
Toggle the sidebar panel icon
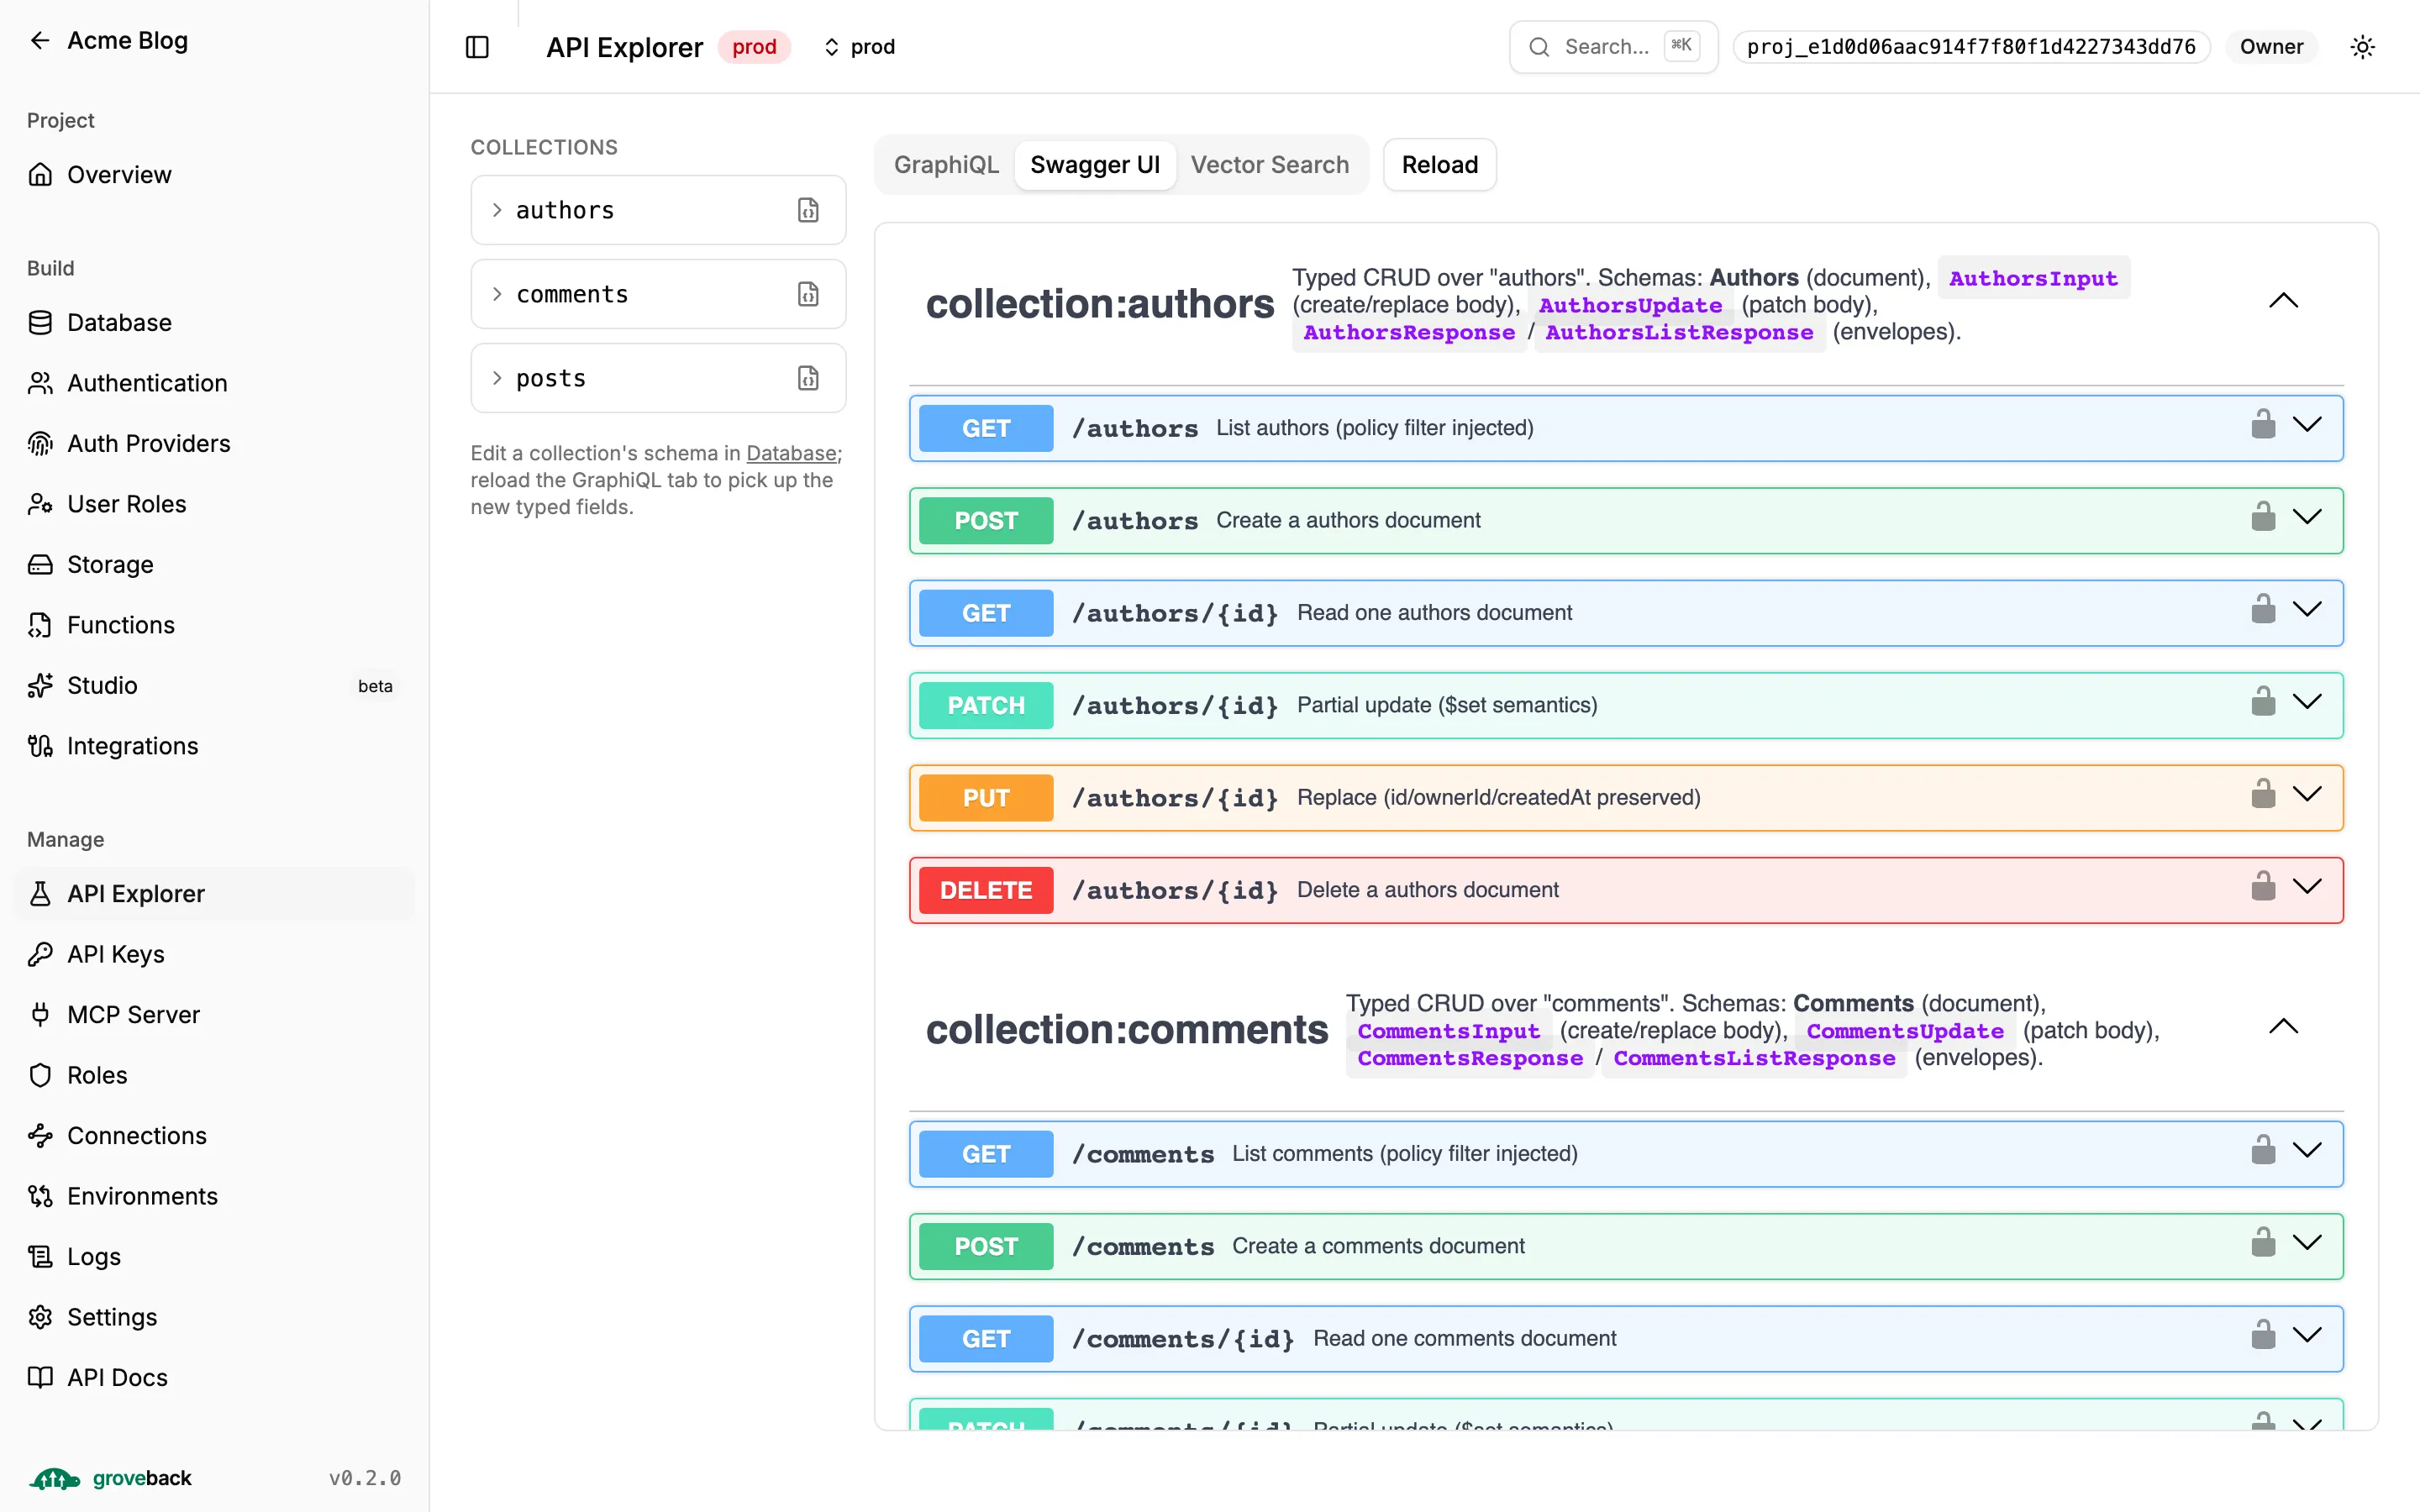(477, 47)
